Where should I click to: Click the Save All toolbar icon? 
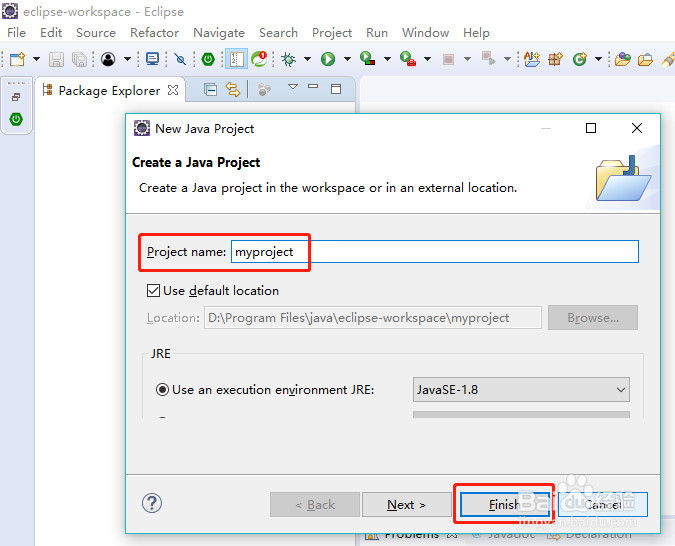click(x=79, y=59)
